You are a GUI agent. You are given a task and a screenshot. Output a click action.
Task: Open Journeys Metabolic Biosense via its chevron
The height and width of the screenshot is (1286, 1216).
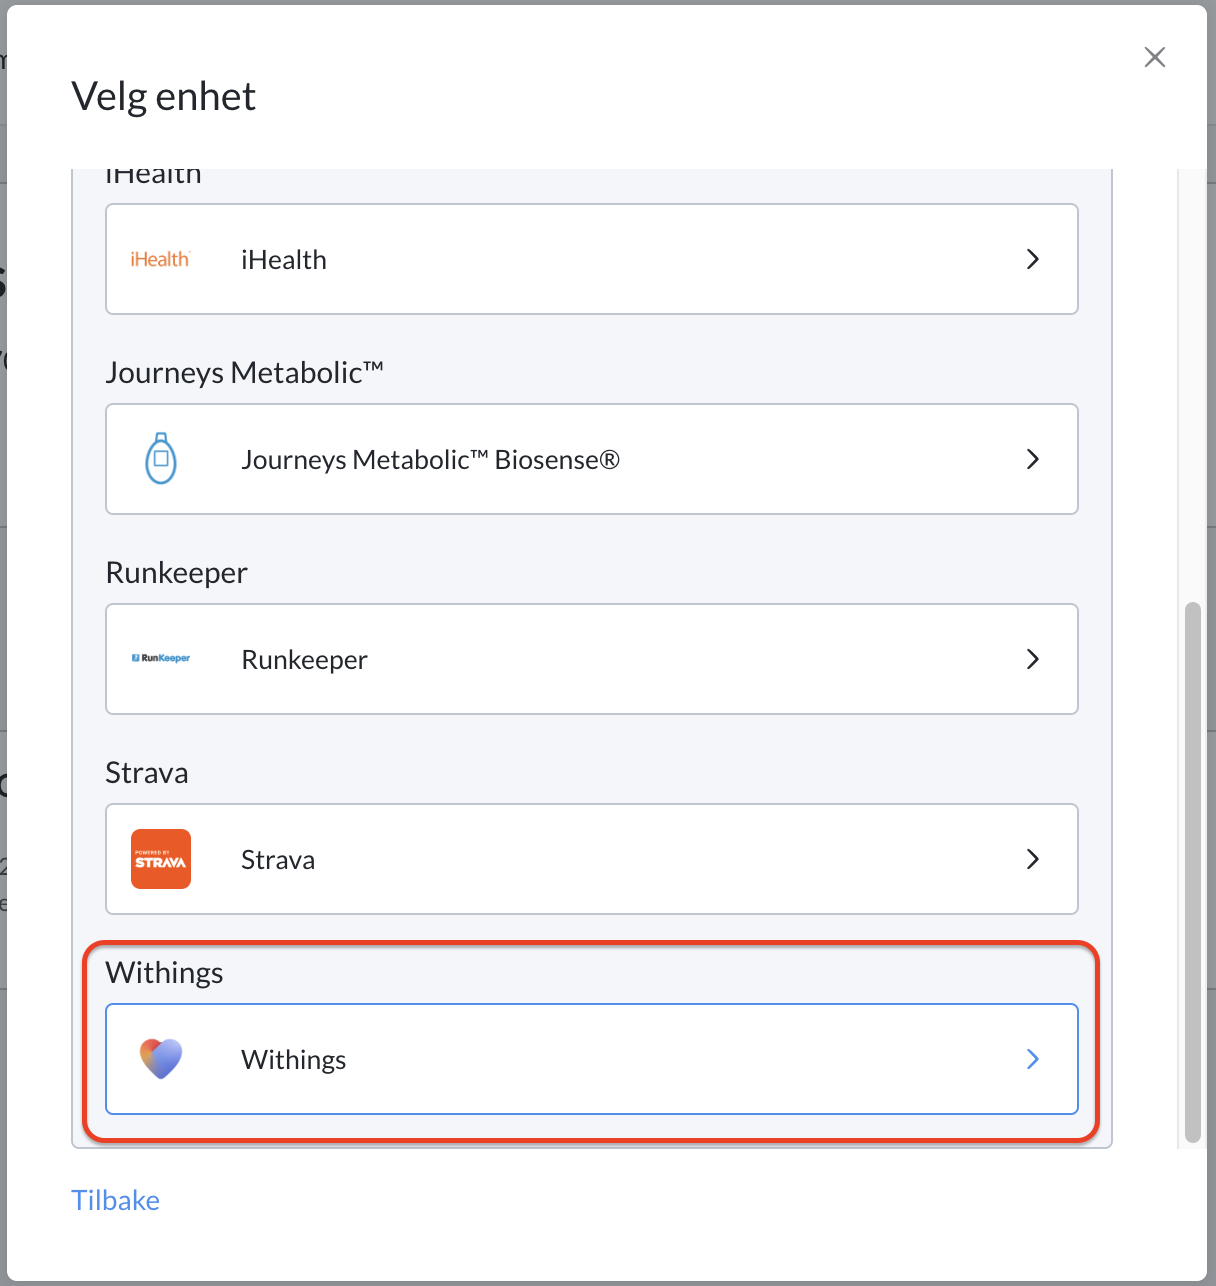coord(1033,459)
